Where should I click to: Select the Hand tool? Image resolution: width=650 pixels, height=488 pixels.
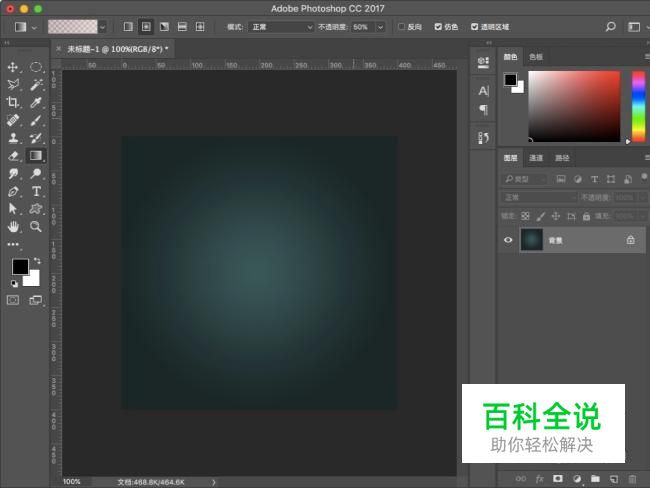[13, 227]
